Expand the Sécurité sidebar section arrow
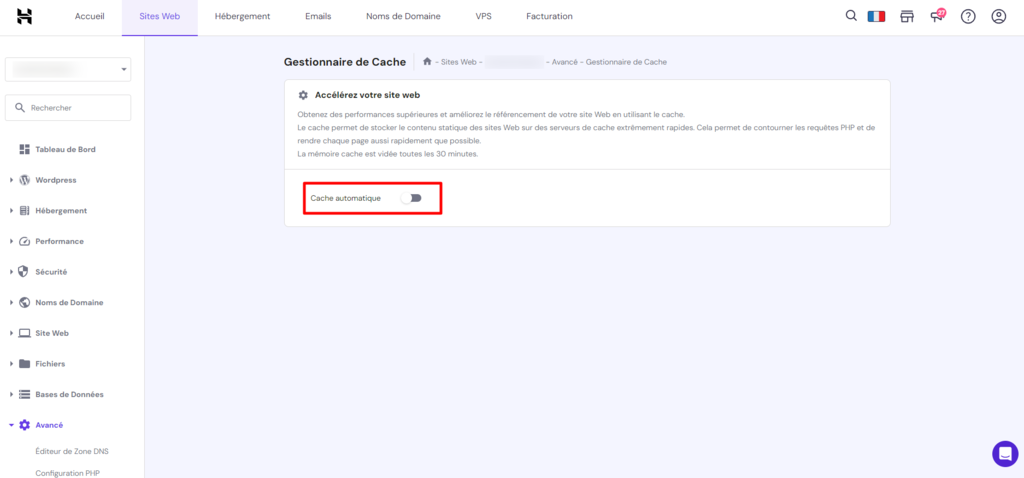Image resolution: width=1024 pixels, height=478 pixels. pyautogui.click(x=12, y=272)
